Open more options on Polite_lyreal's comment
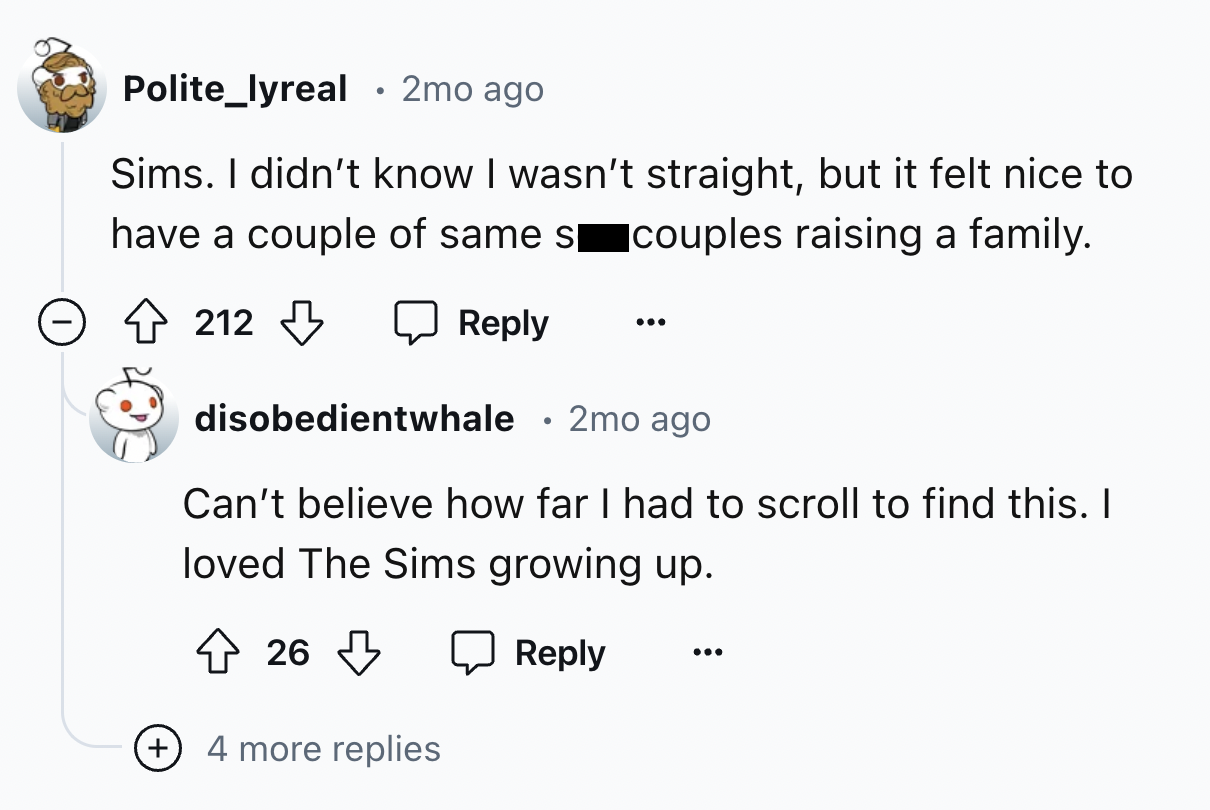The height and width of the screenshot is (810, 1210). point(651,324)
